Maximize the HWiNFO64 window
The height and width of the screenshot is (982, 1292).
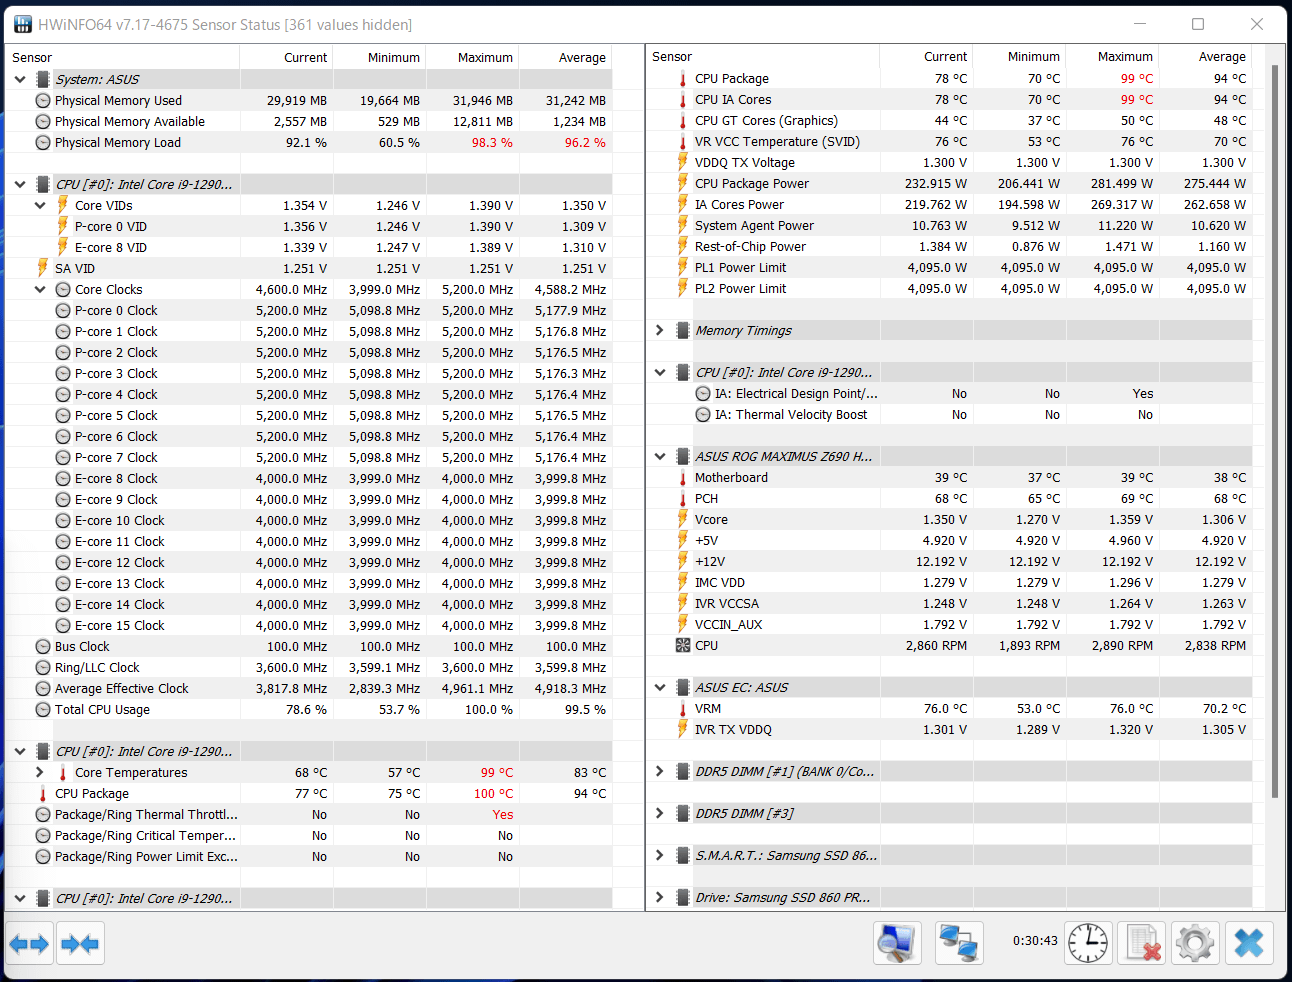pos(1198,24)
